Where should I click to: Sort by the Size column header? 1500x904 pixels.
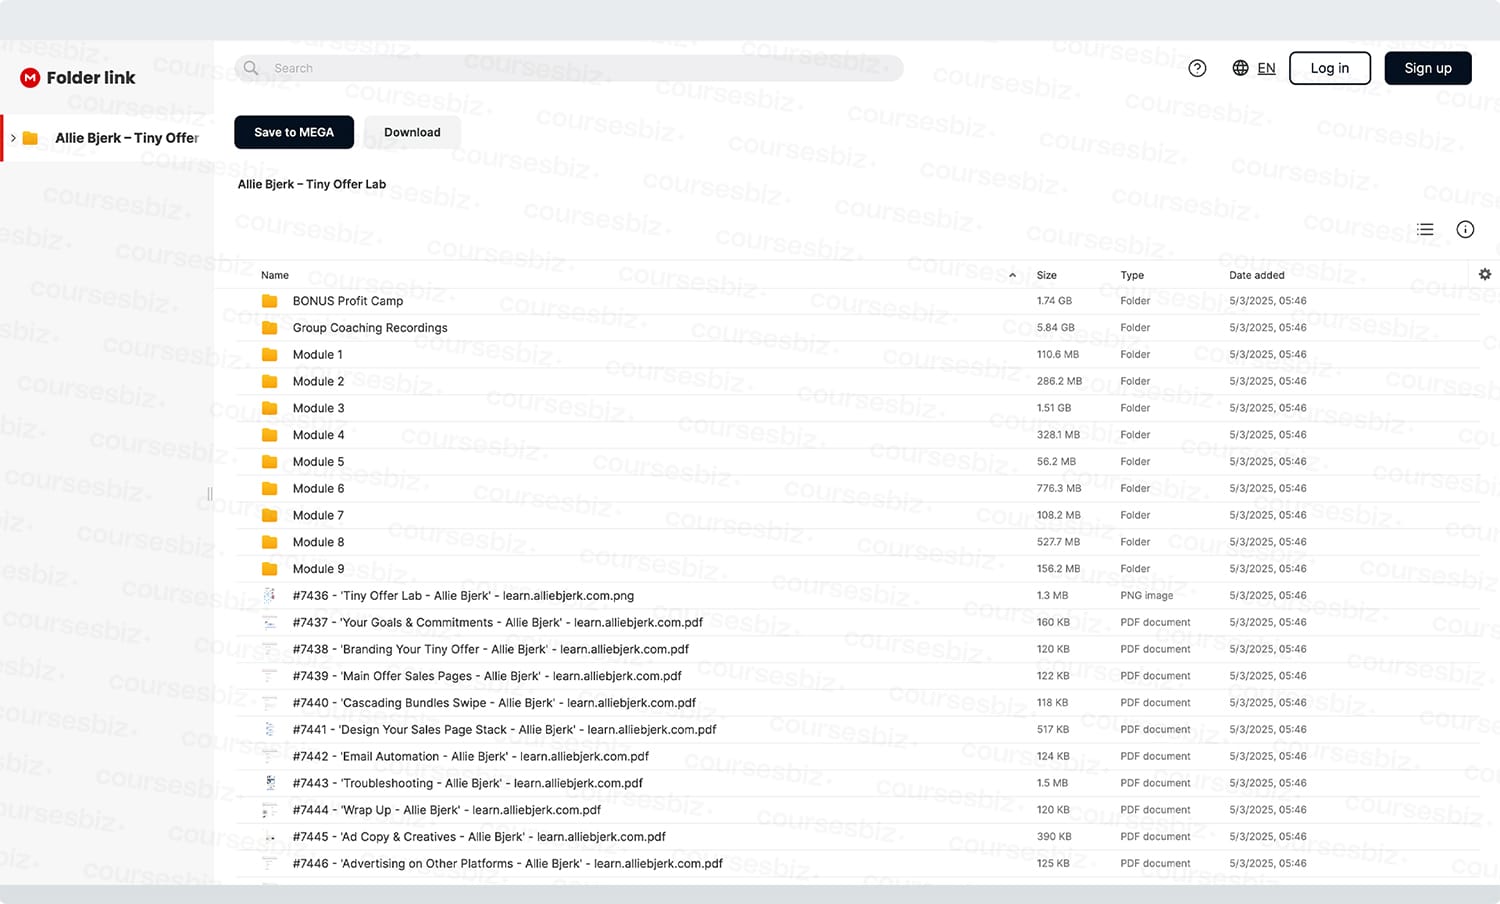pyautogui.click(x=1047, y=275)
